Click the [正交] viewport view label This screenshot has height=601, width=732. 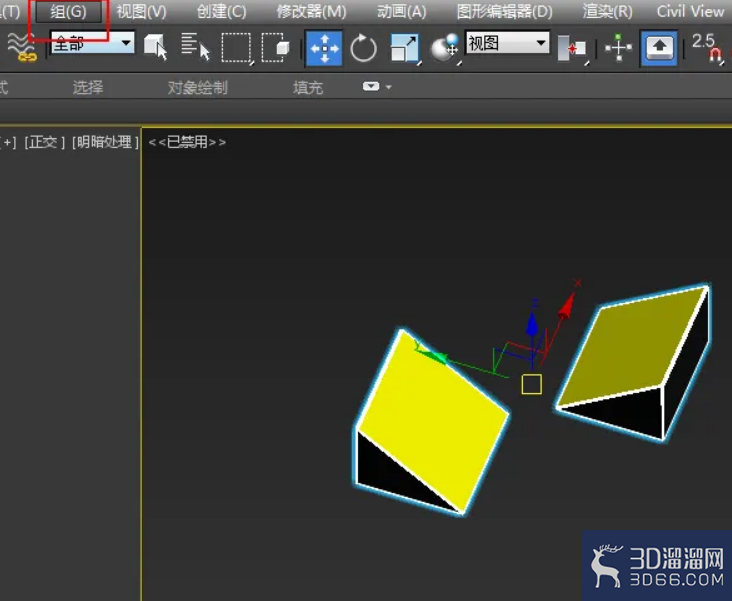(x=44, y=142)
